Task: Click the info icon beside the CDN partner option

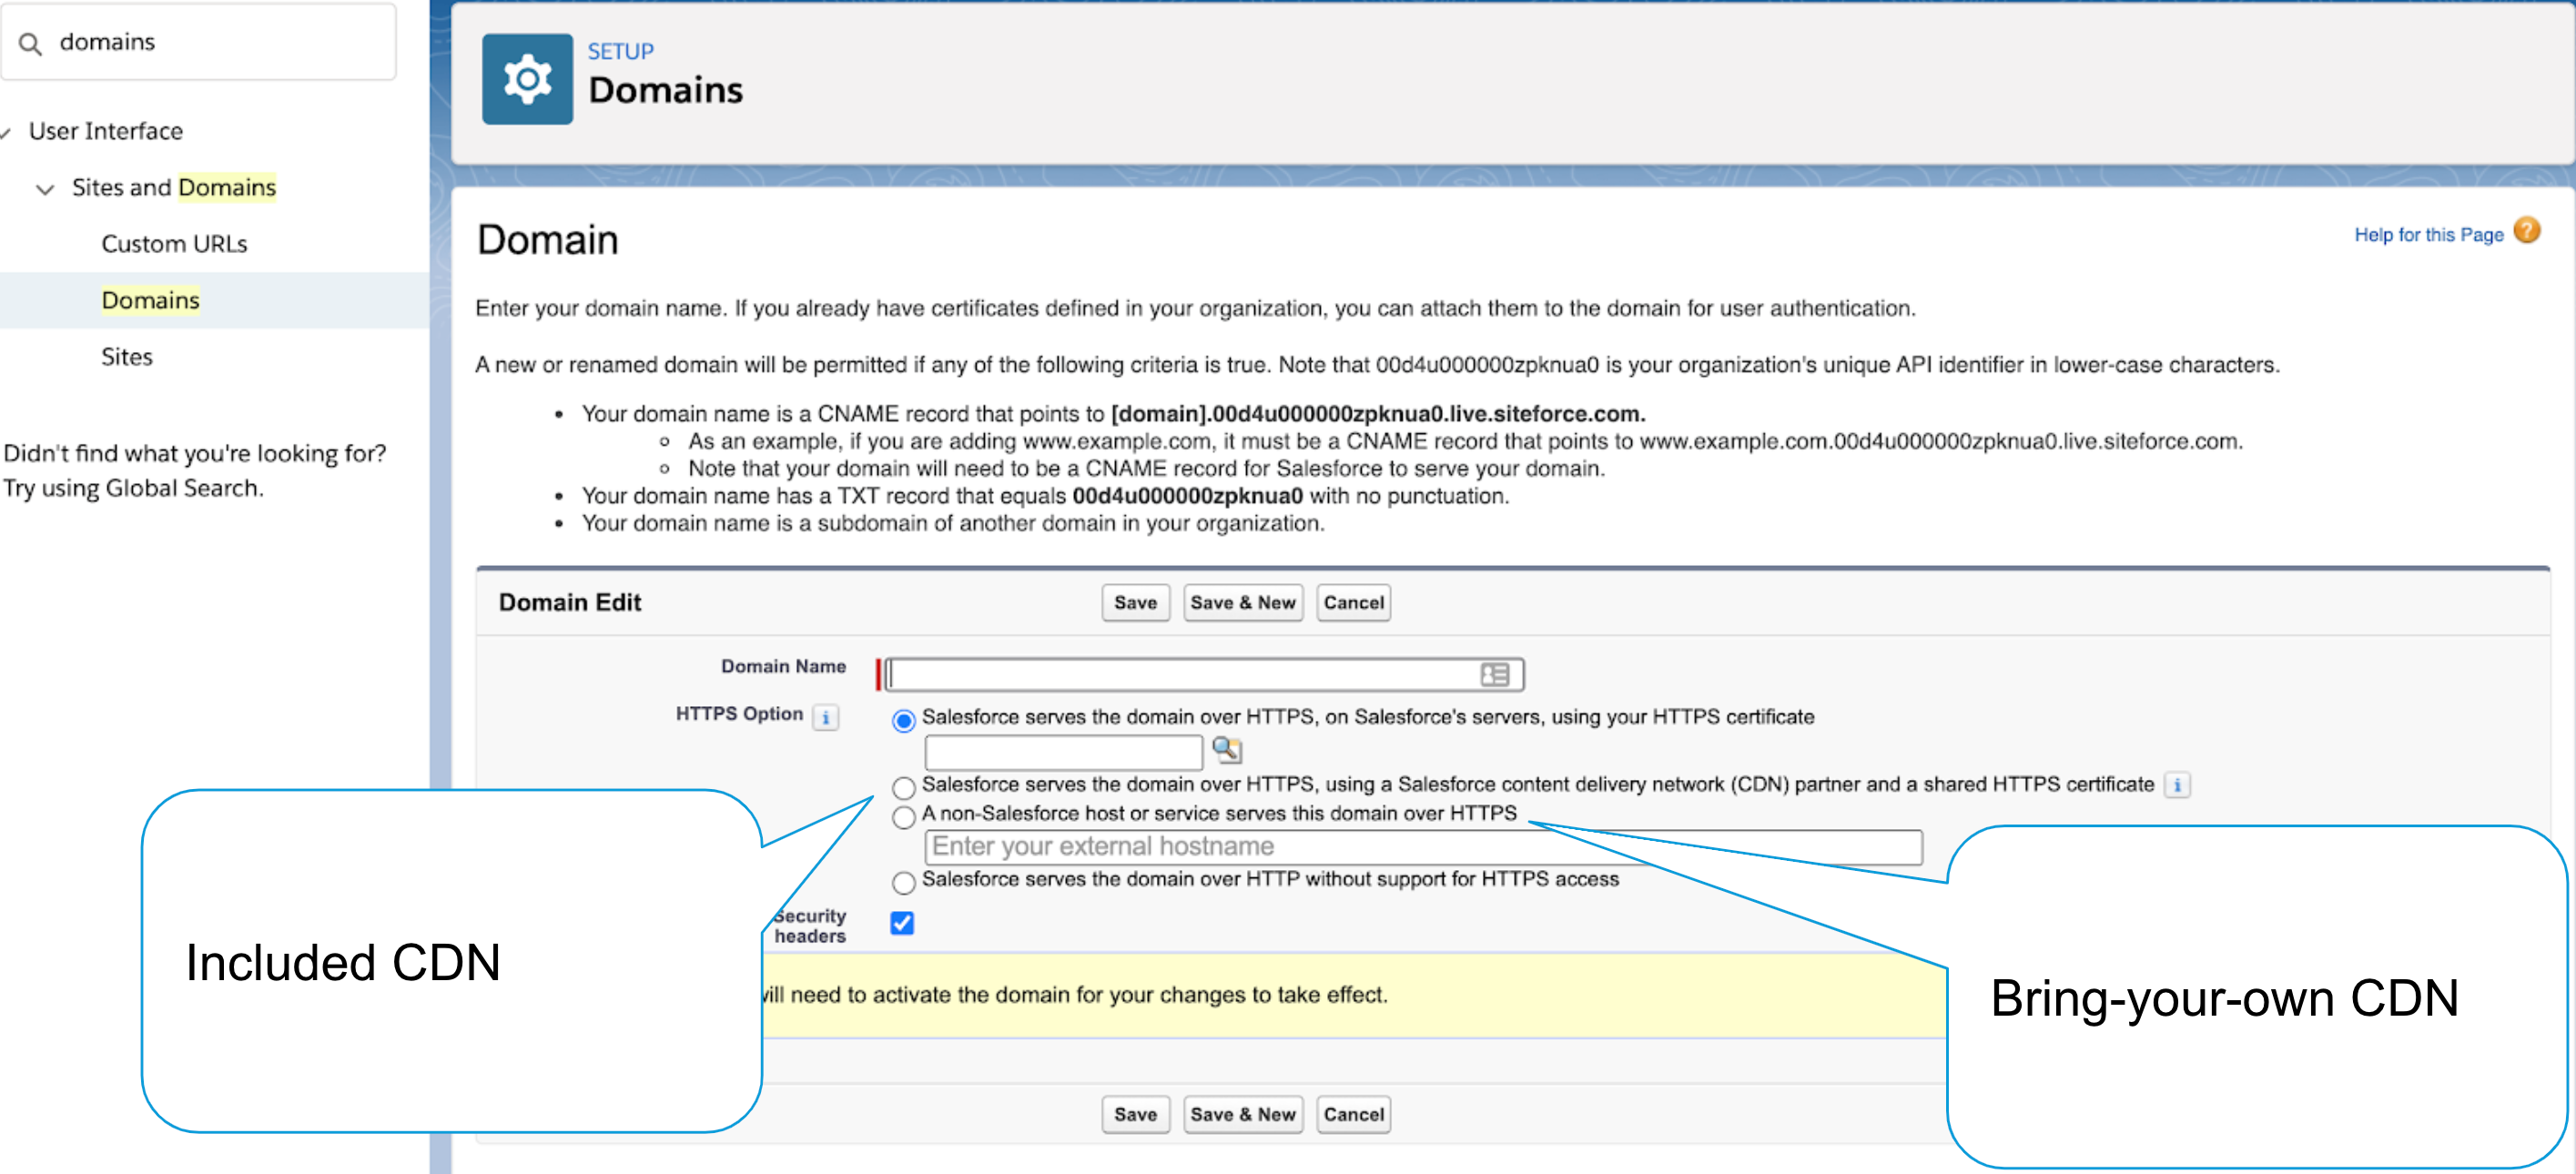Action: tap(2178, 785)
